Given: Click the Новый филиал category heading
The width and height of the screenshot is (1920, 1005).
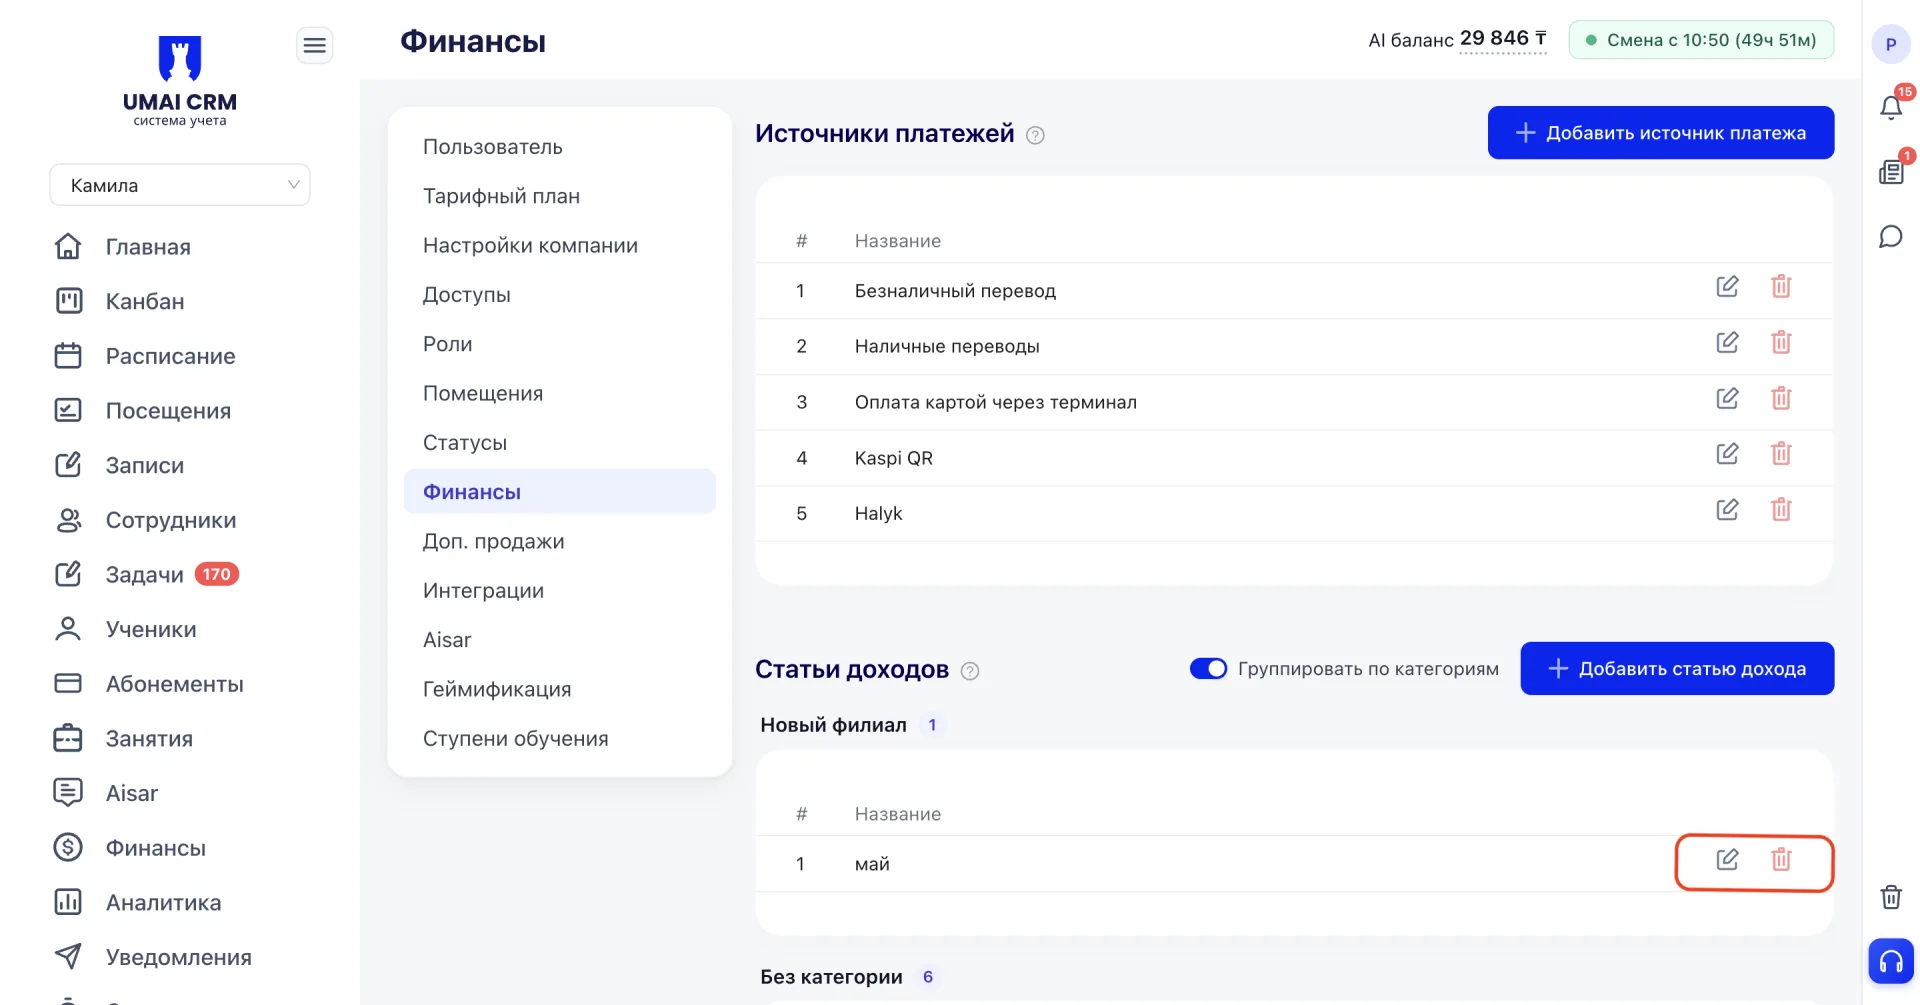Looking at the screenshot, I should pos(833,725).
